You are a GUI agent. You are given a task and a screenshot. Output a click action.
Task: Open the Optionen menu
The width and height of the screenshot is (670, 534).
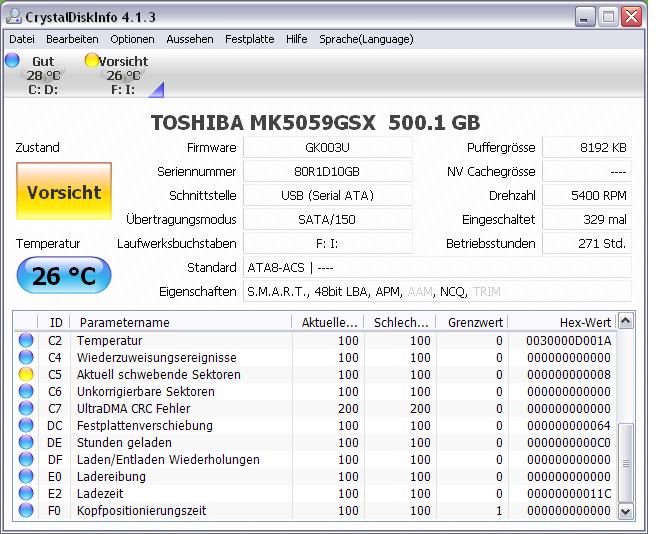pos(132,39)
